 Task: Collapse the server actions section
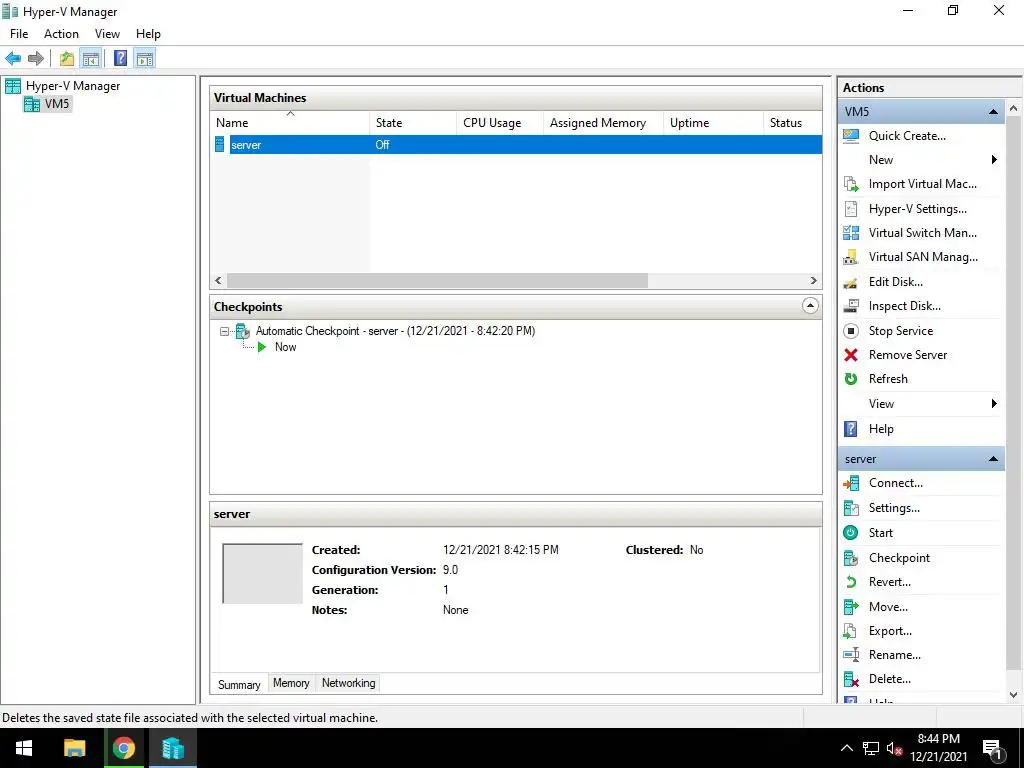point(993,459)
